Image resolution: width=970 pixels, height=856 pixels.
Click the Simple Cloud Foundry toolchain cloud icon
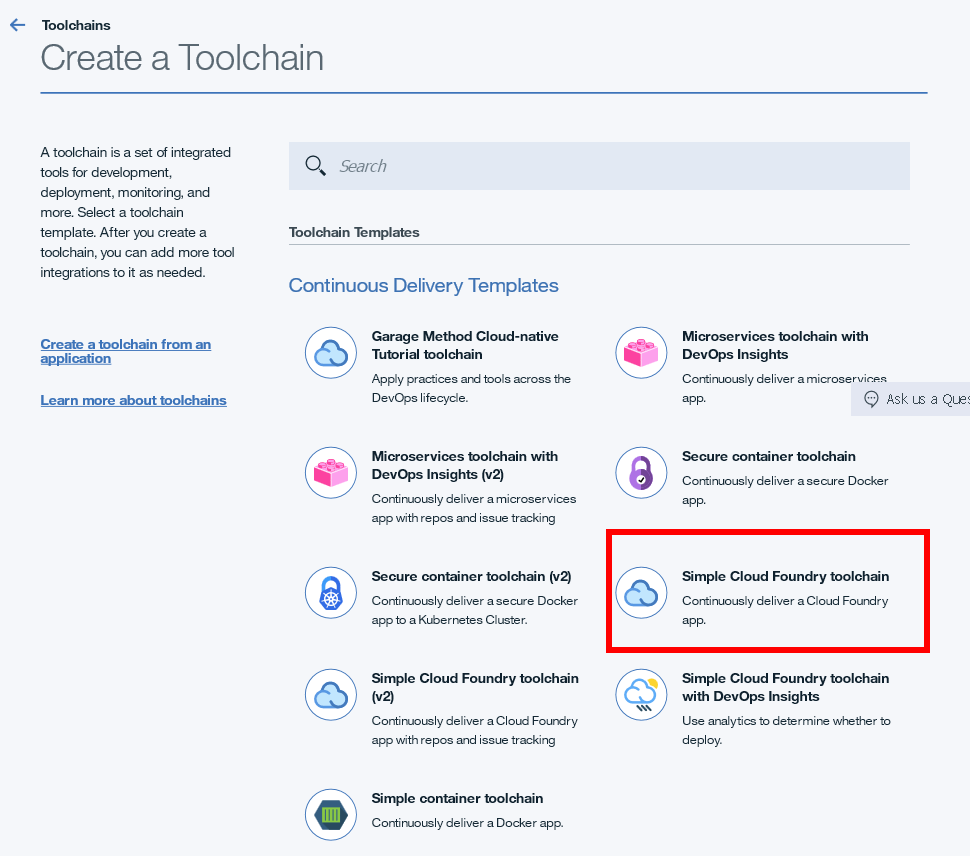[642, 593]
